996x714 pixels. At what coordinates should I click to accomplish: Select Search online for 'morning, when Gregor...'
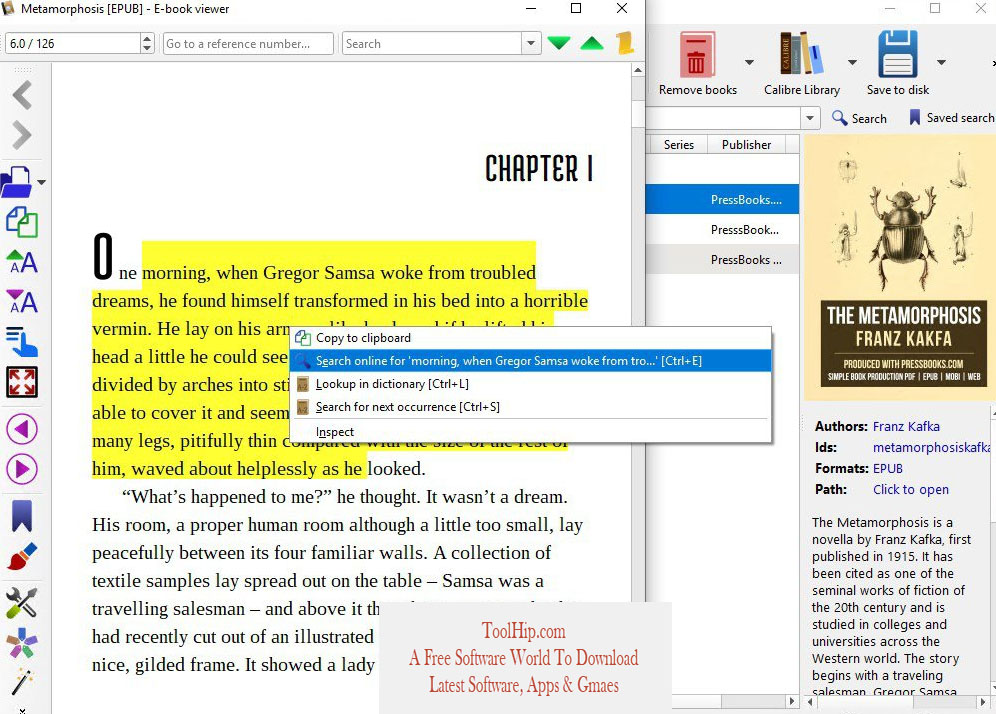(530, 361)
